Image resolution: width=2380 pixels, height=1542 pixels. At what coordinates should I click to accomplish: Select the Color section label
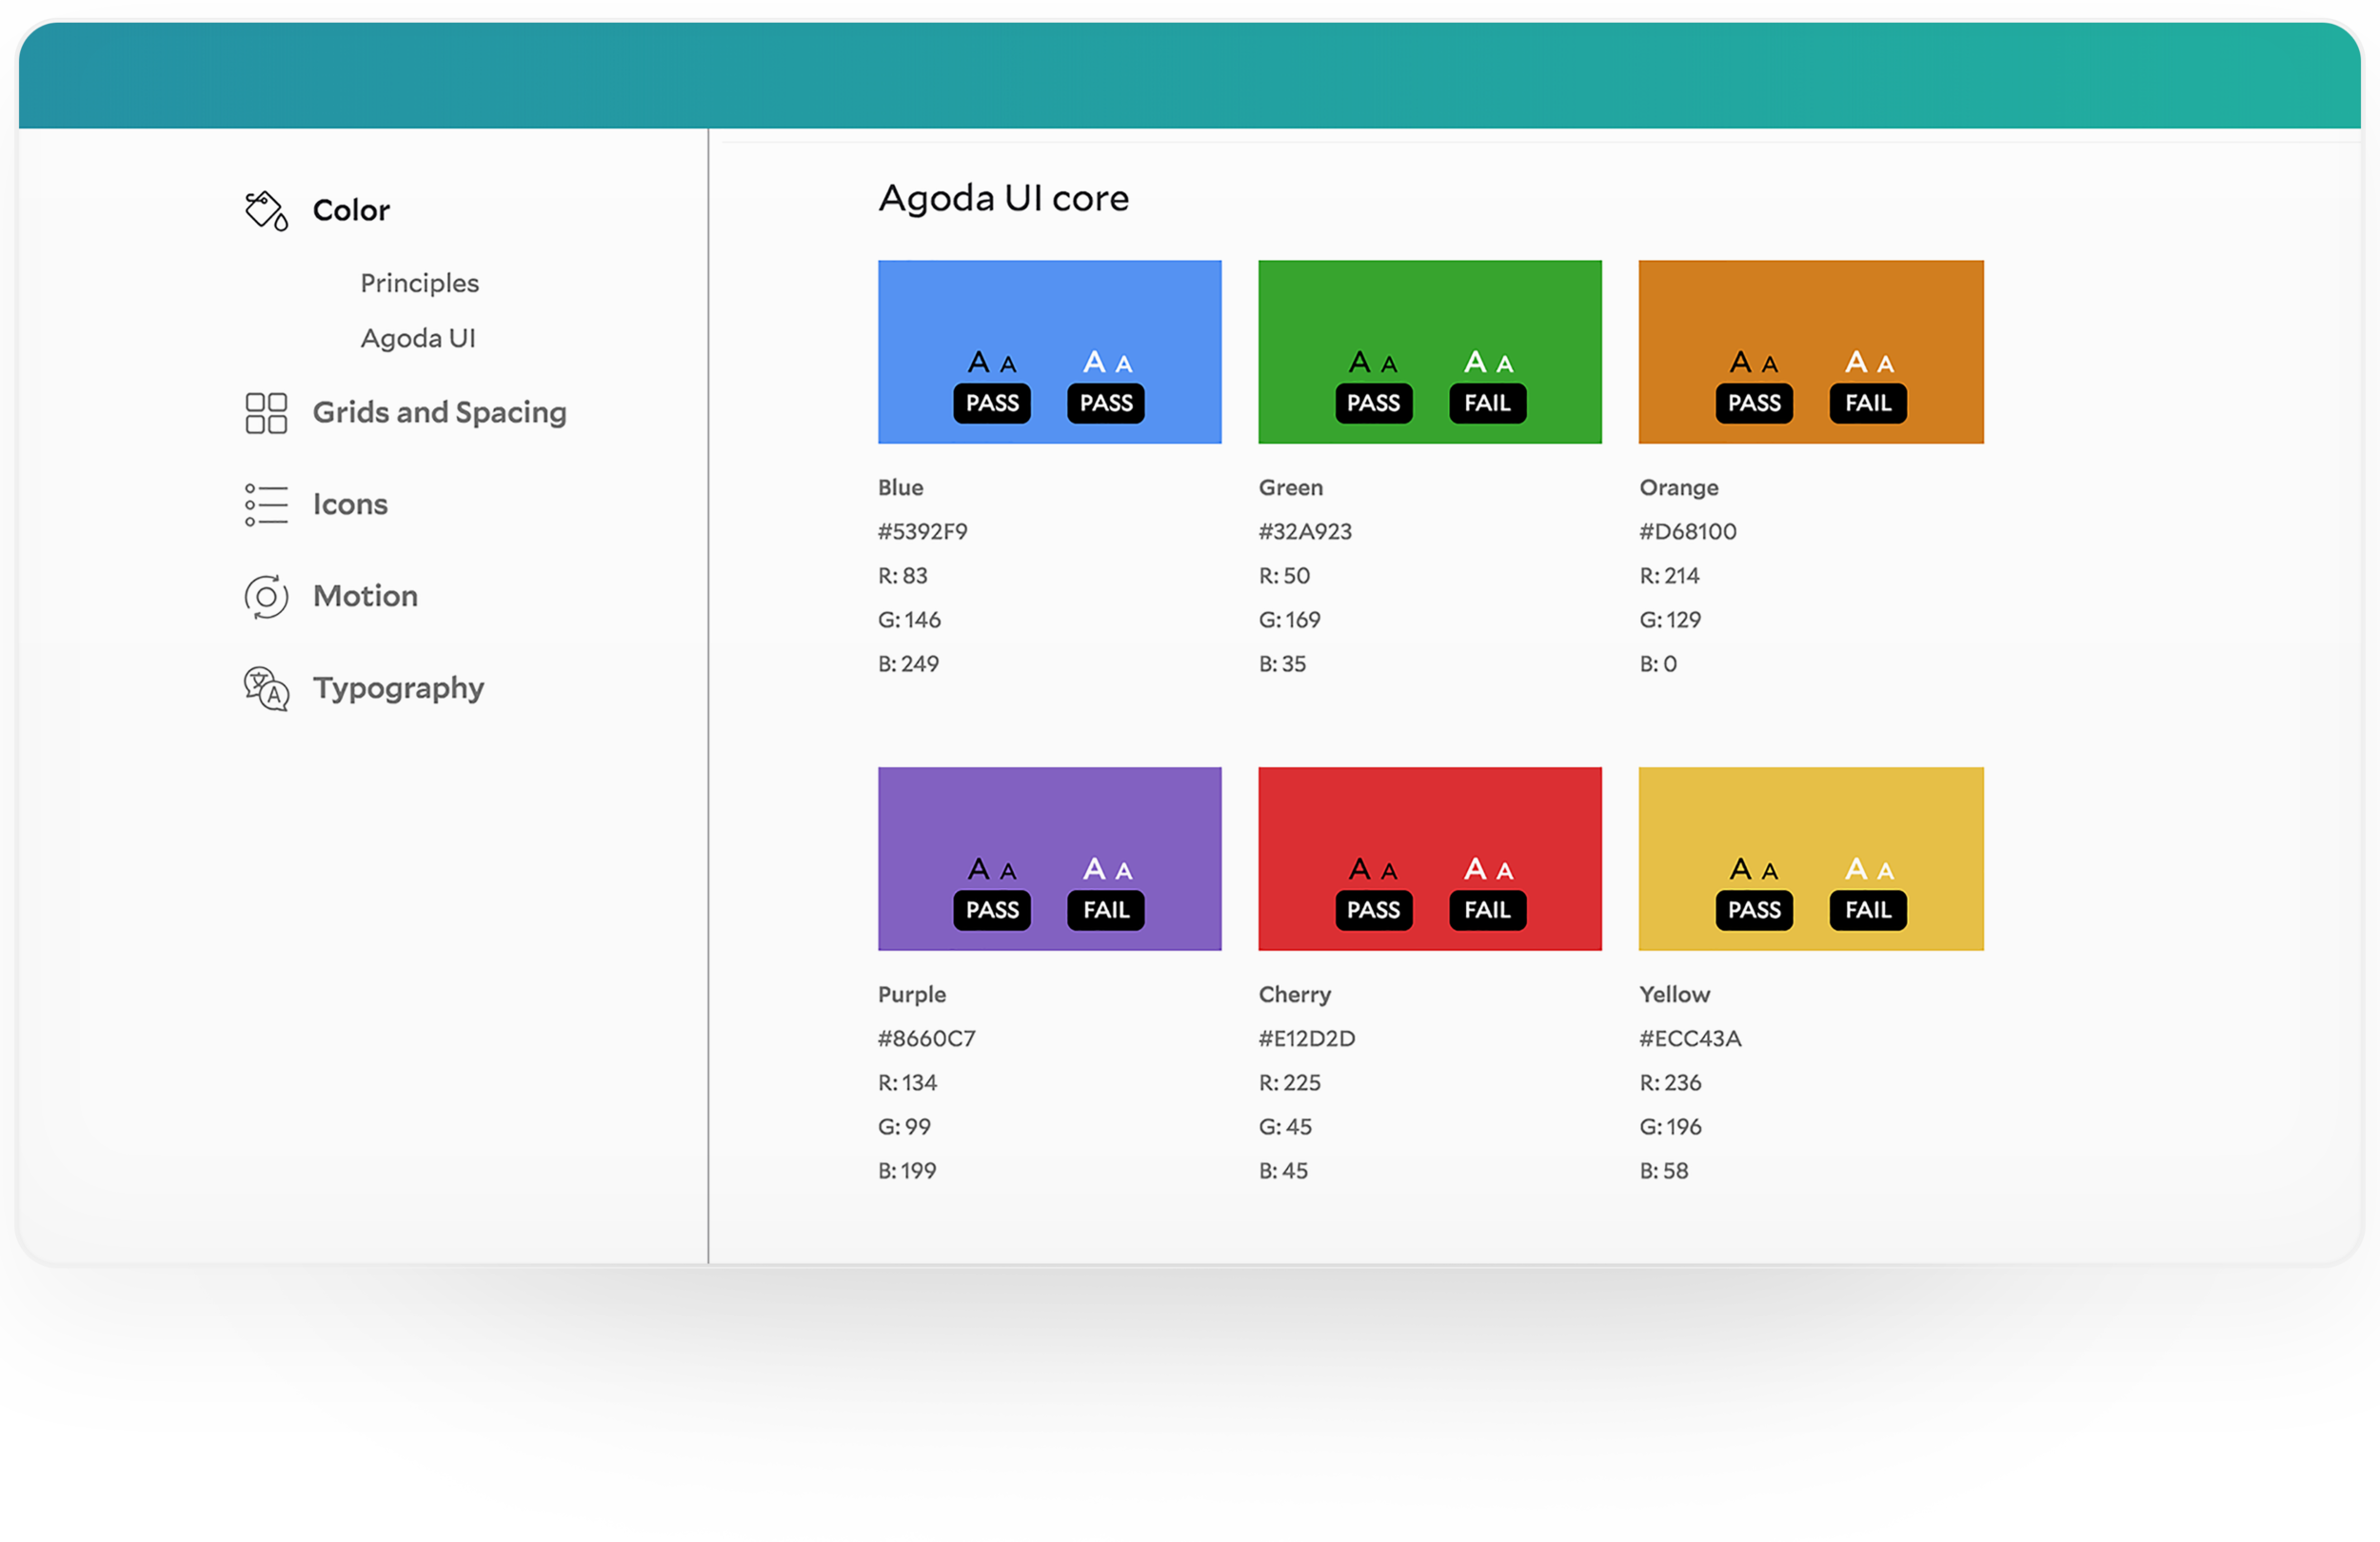[x=351, y=211]
